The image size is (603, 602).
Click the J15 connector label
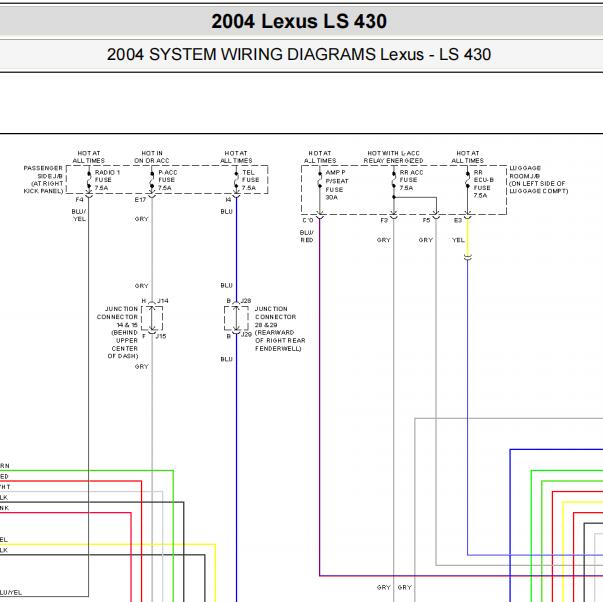[x=161, y=336]
